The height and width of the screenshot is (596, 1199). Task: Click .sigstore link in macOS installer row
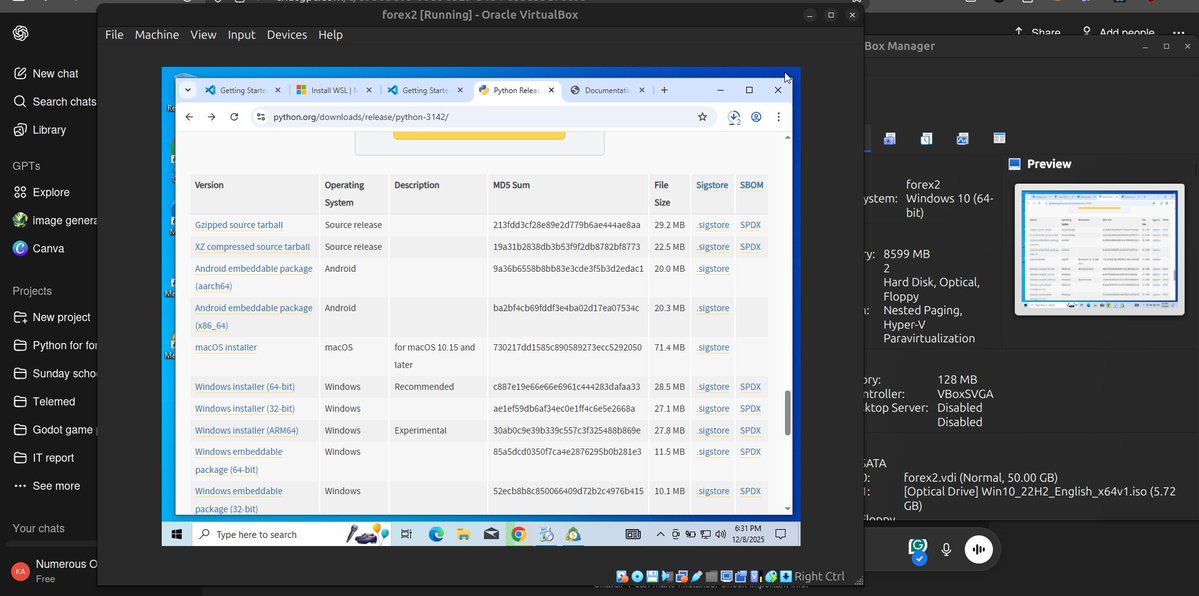713,347
